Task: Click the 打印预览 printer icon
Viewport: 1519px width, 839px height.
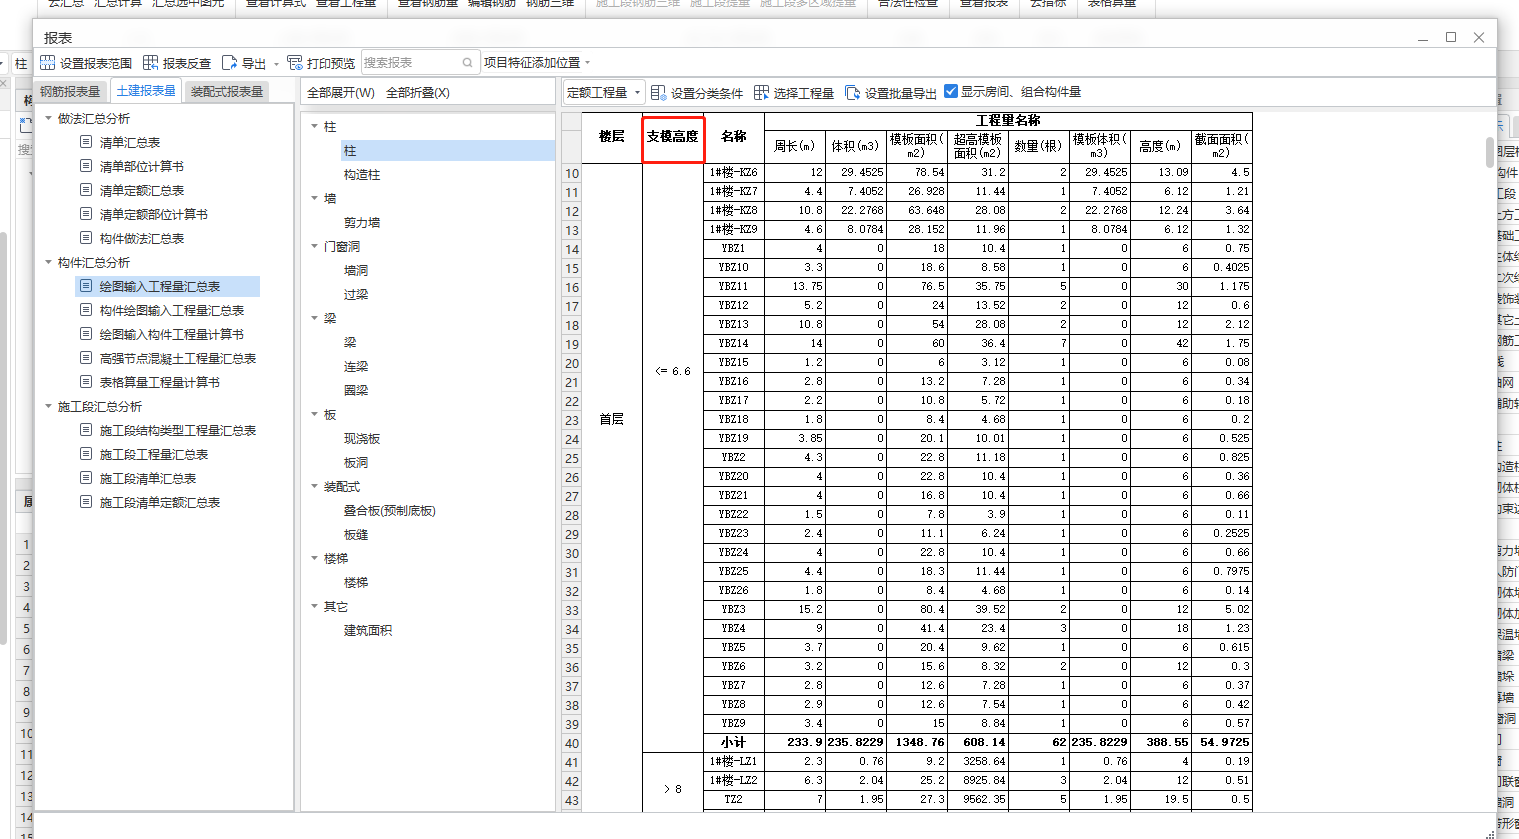Action: click(295, 63)
